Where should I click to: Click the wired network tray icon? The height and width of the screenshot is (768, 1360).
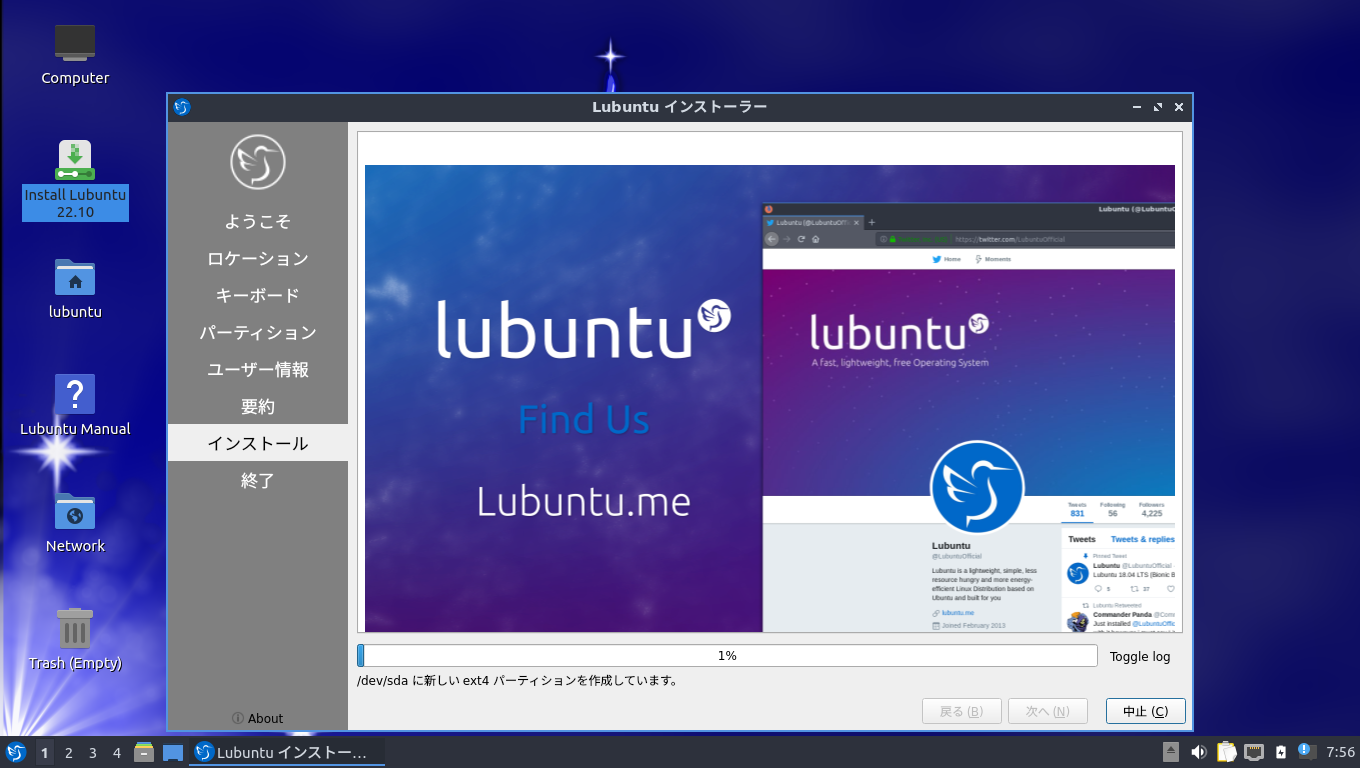point(1253,752)
